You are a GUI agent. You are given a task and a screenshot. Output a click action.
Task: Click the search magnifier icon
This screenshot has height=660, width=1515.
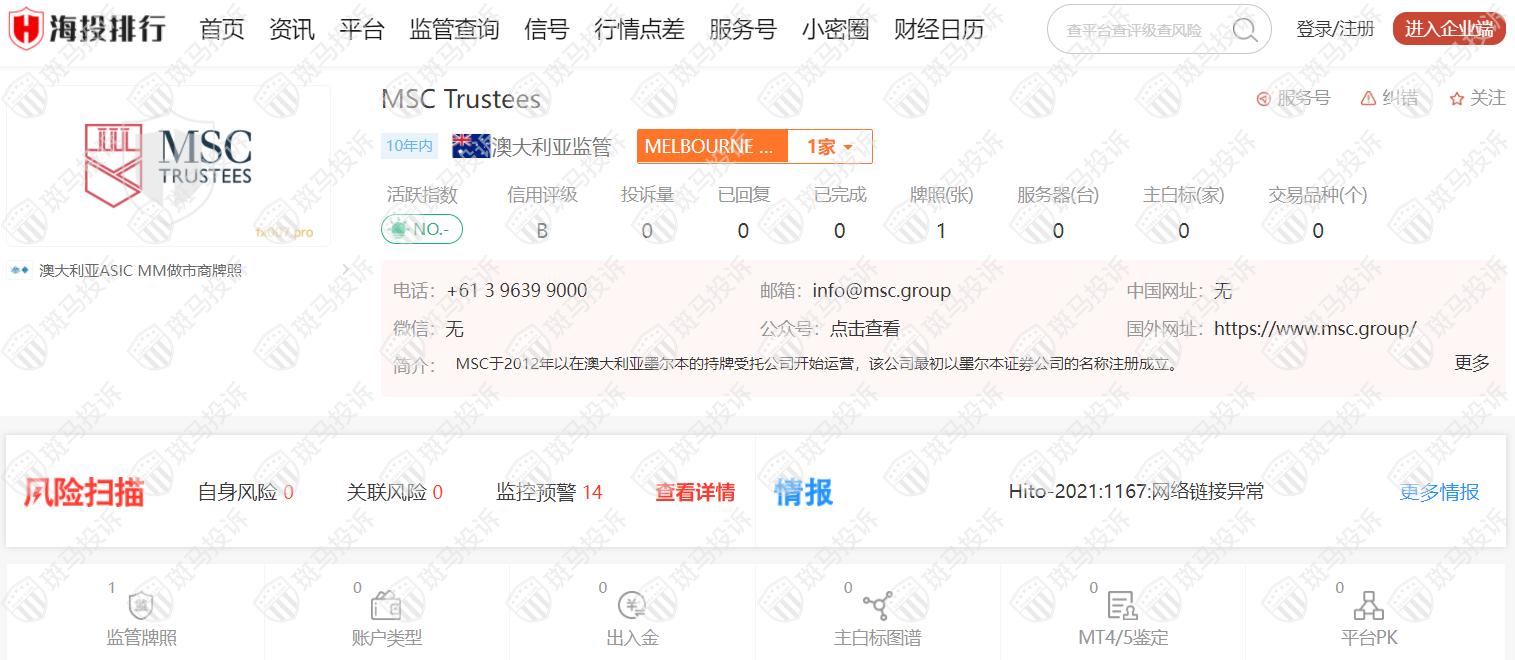coord(1244,30)
